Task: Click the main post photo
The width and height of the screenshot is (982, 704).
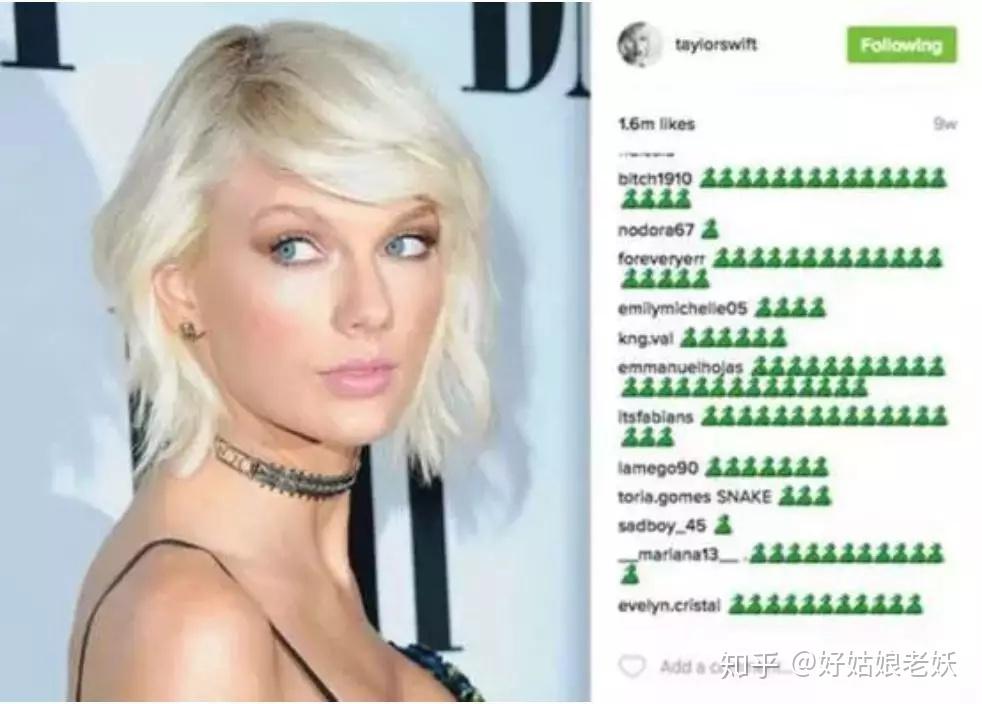Action: point(296,352)
